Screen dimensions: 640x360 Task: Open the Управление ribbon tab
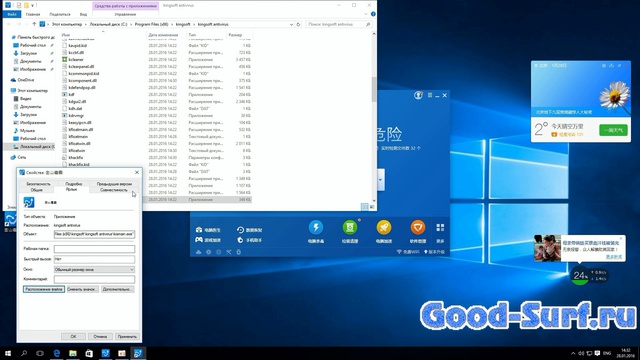(125, 14)
